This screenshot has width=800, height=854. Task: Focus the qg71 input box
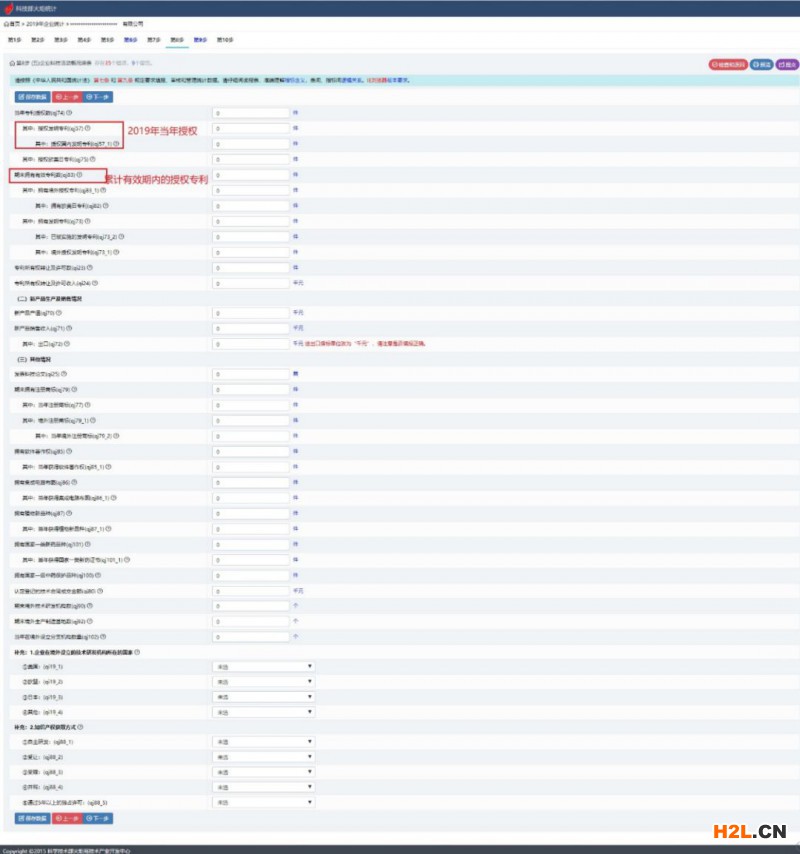(250, 328)
